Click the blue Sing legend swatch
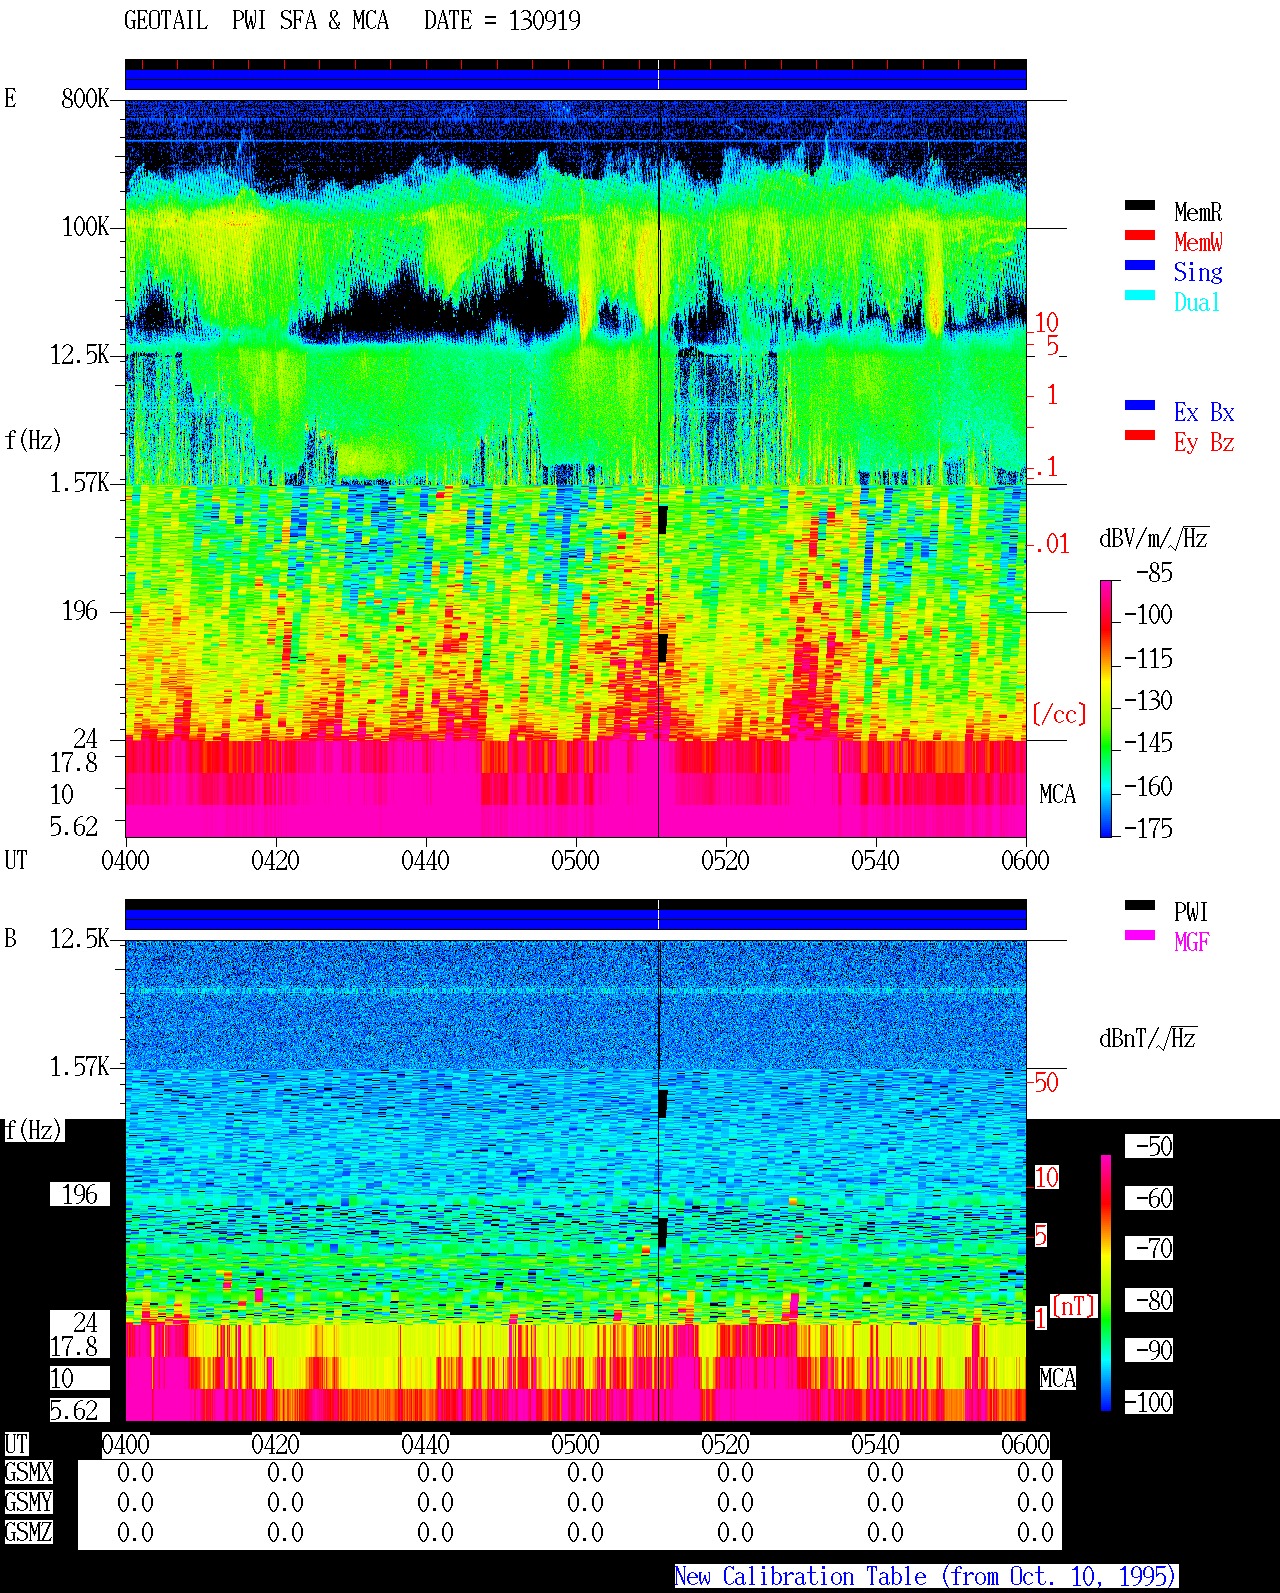The image size is (1280, 1593). pos(1140,265)
